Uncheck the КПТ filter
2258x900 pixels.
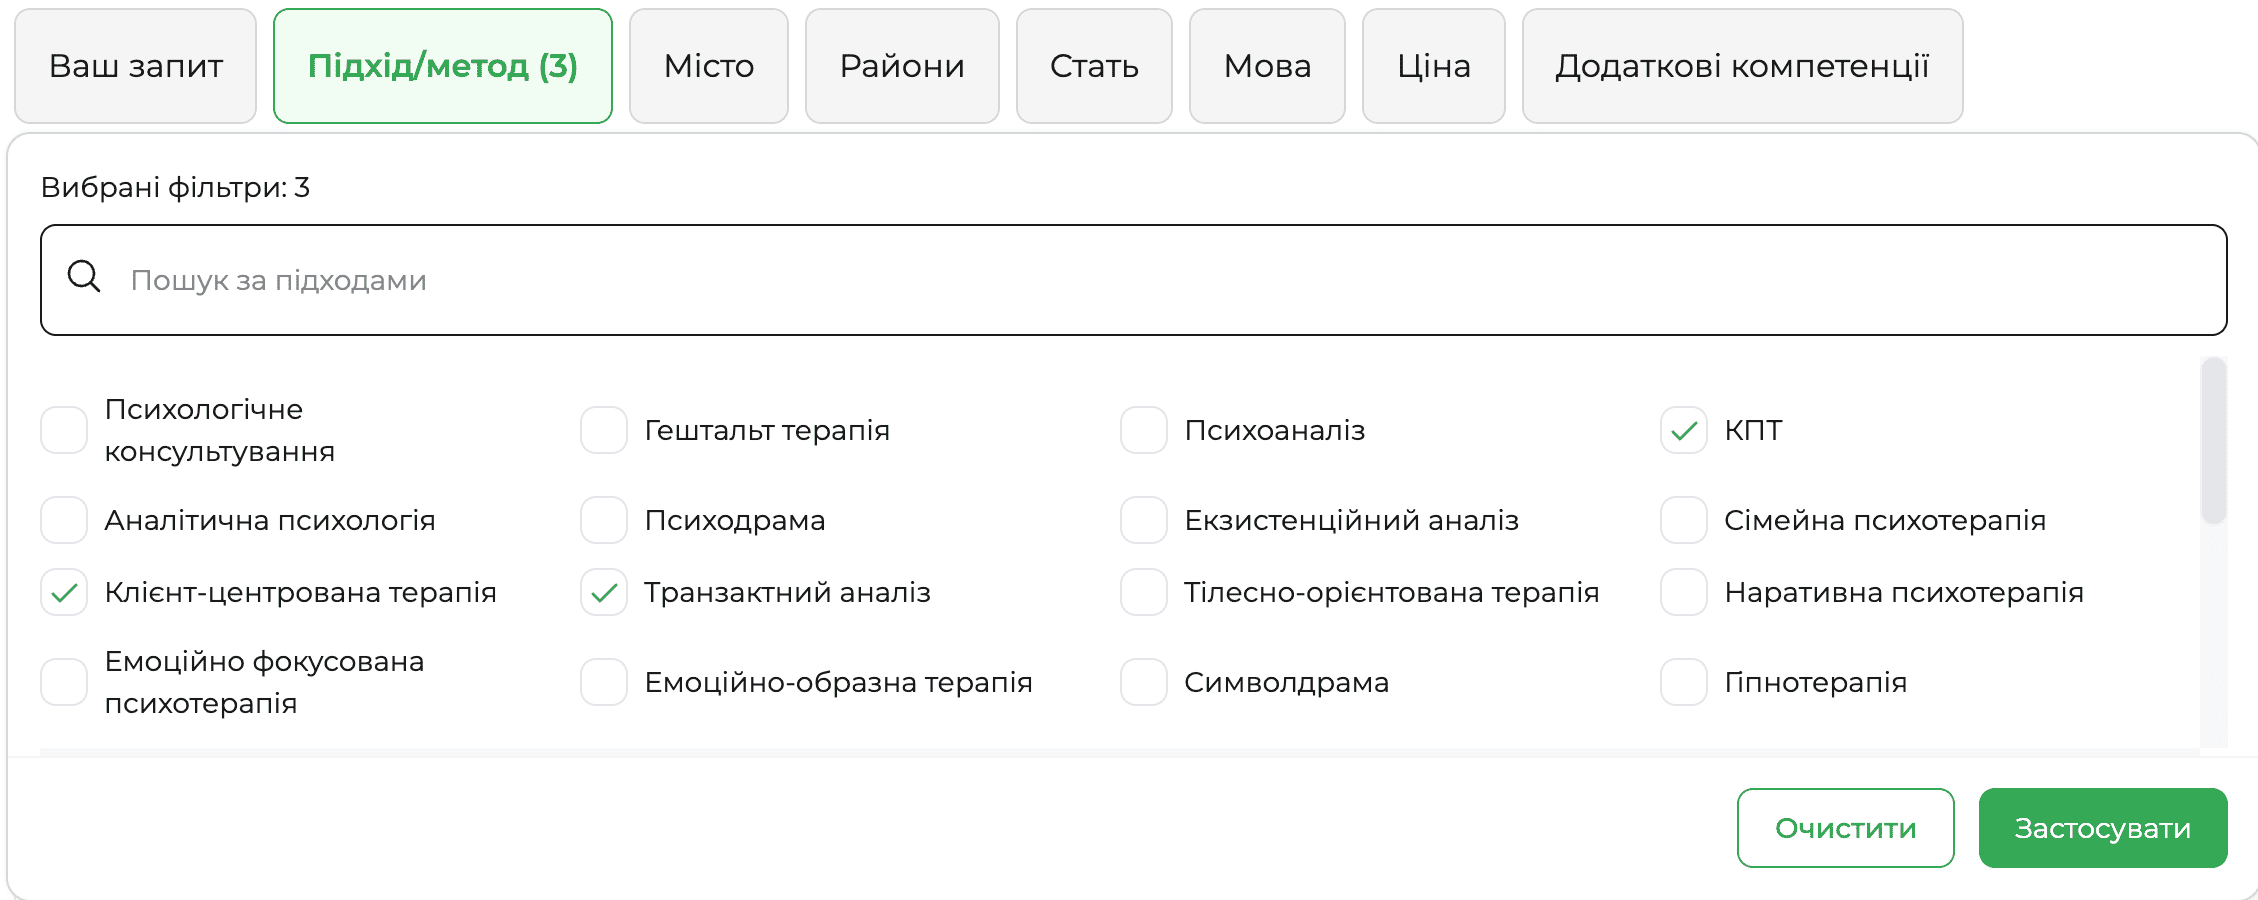coord(1682,430)
